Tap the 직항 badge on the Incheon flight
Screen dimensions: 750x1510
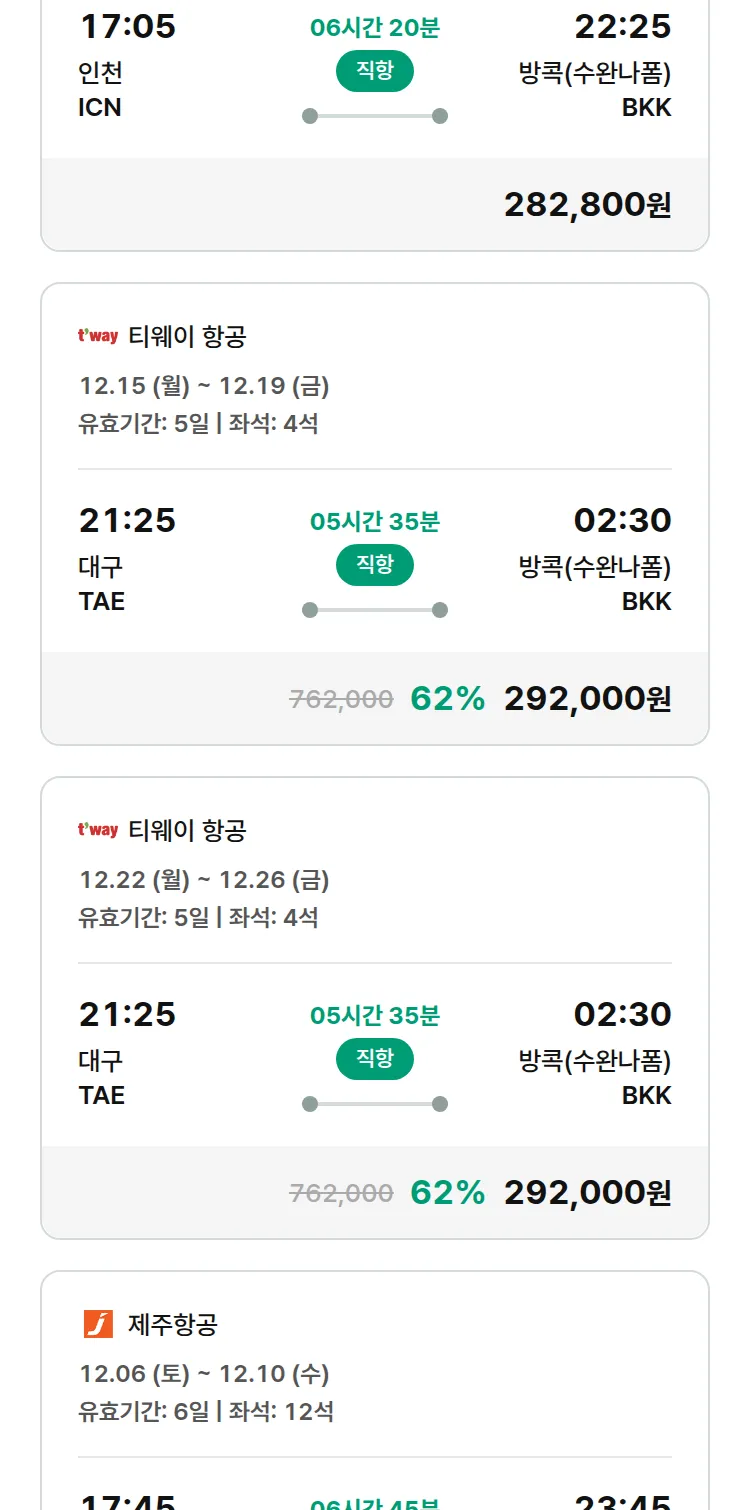pyautogui.click(x=375, y=71)
